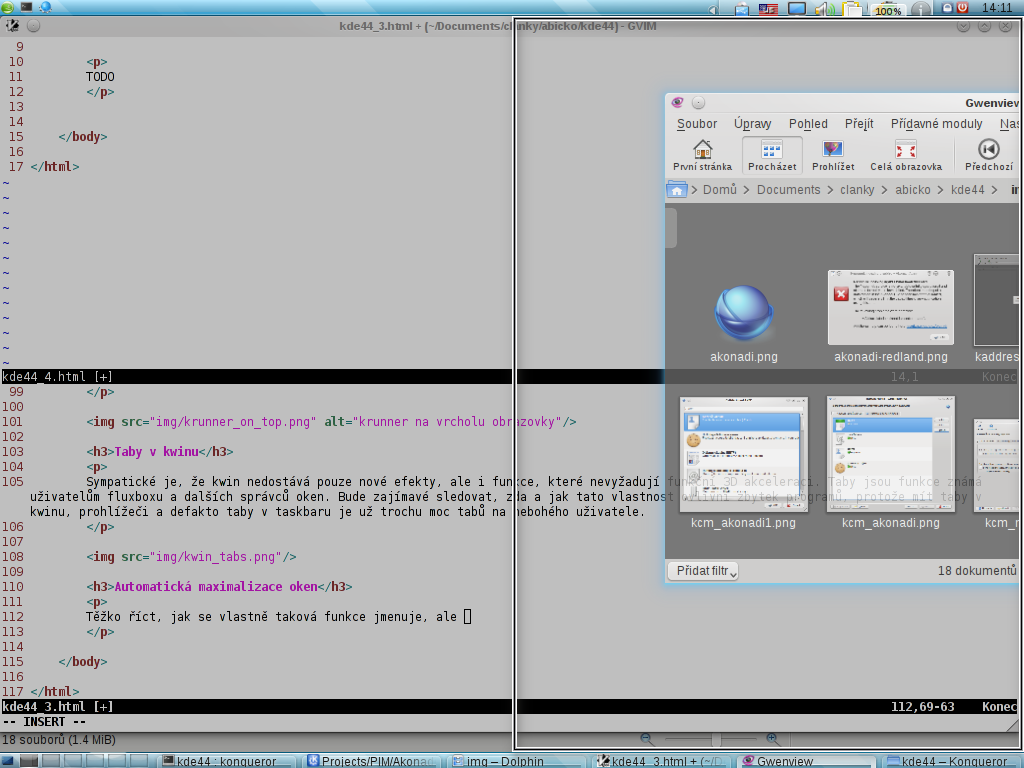Select the akonadi.png thumbnail
This screenshot has height=768, width=1024.
pos(744,323)
